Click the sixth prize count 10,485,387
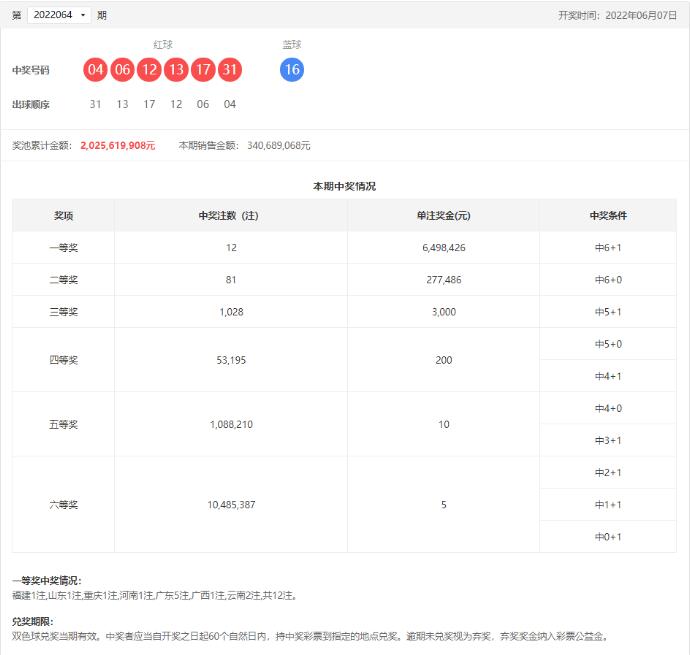690x655 pixels. (x=231, y=505)
